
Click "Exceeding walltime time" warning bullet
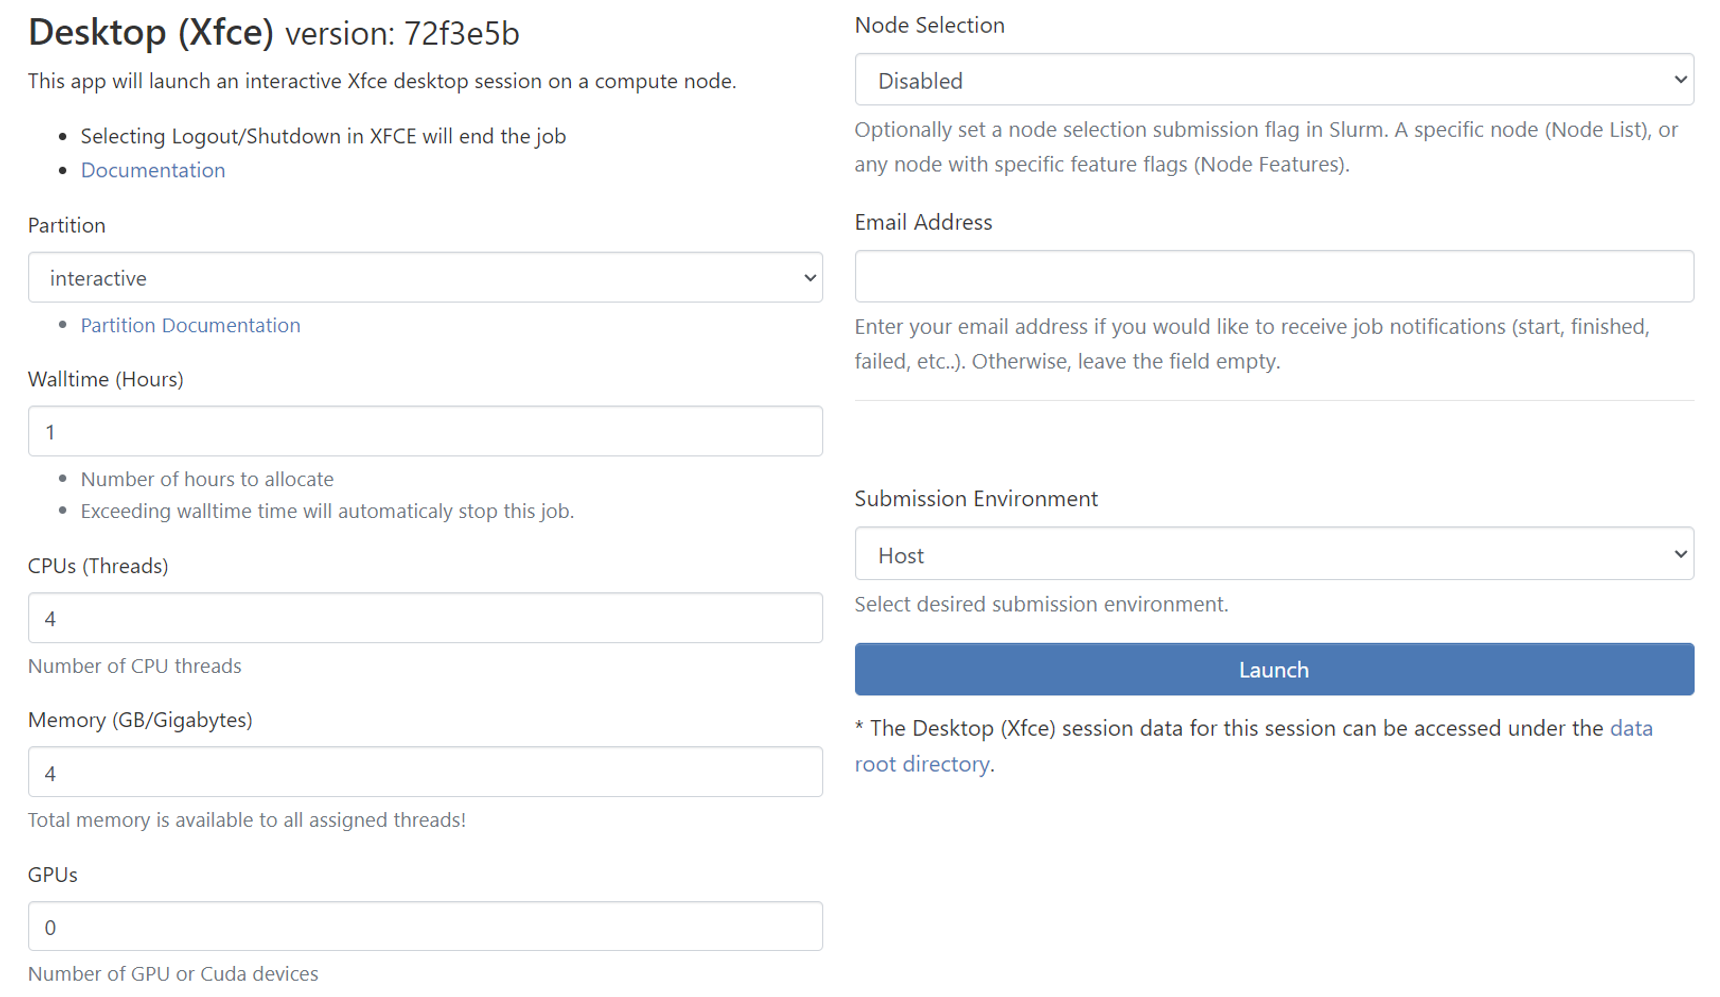327,511
